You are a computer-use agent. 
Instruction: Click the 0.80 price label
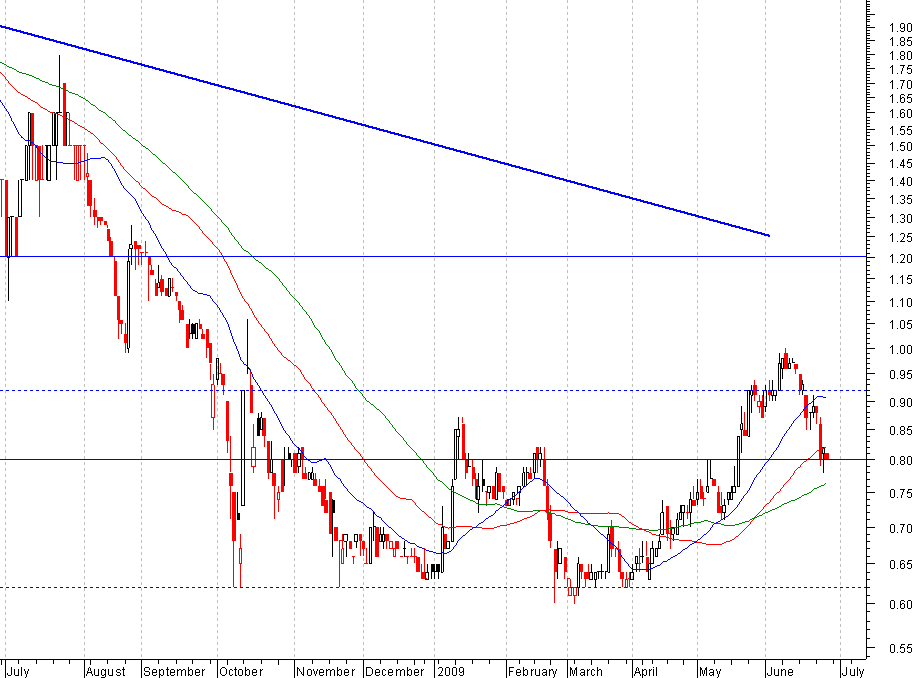(901, 460)
